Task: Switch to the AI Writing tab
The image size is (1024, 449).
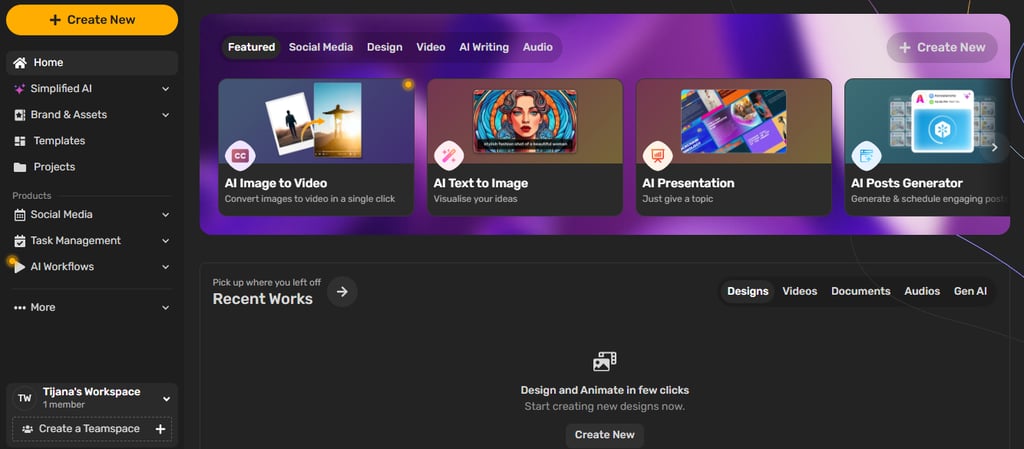Action: 484,47
